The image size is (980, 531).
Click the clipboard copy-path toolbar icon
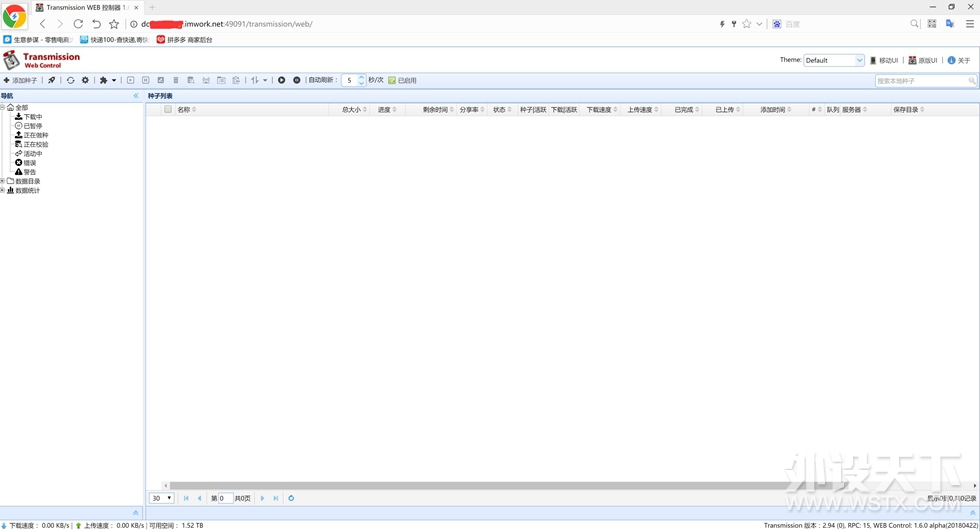pyautogui.click(x=236, y=81)
